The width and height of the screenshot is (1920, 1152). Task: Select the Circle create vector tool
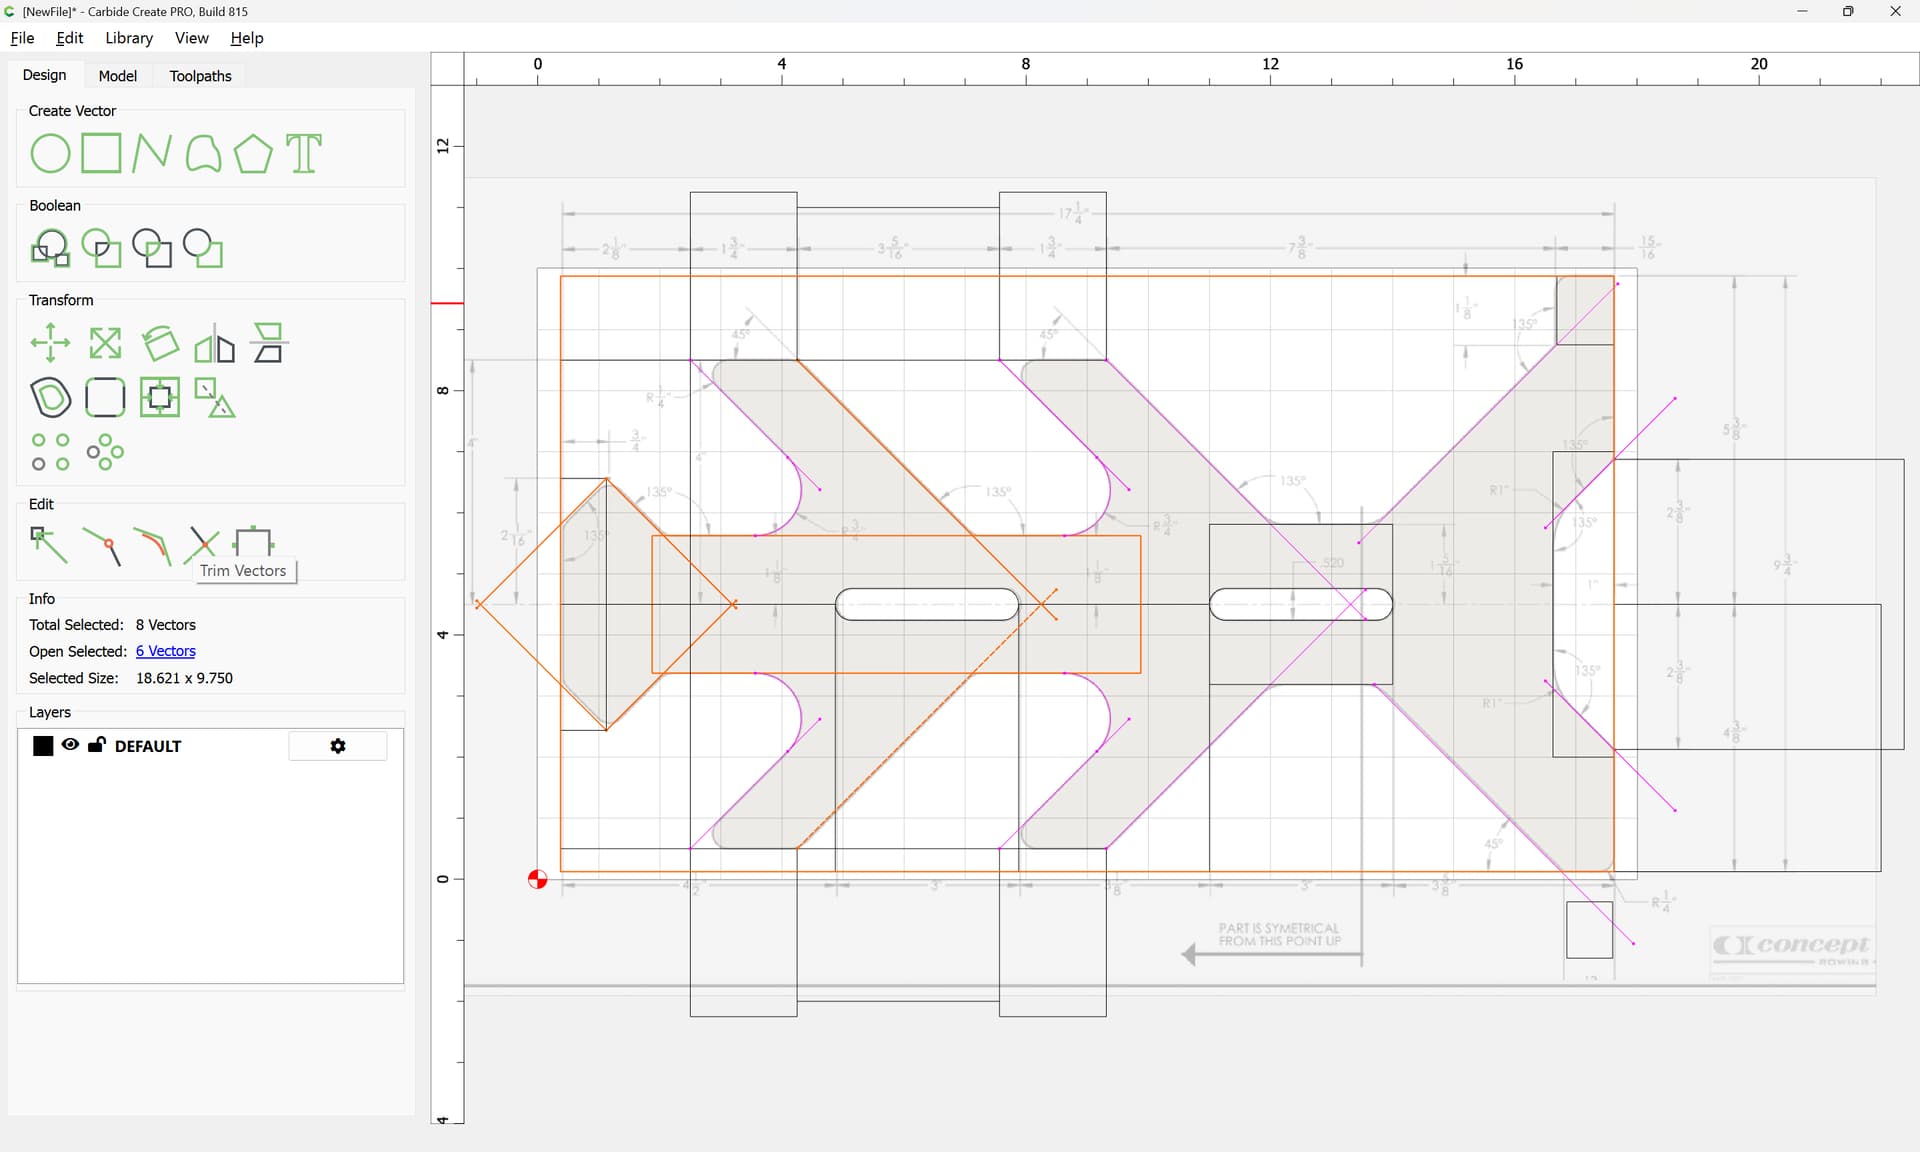coord(50,154)
